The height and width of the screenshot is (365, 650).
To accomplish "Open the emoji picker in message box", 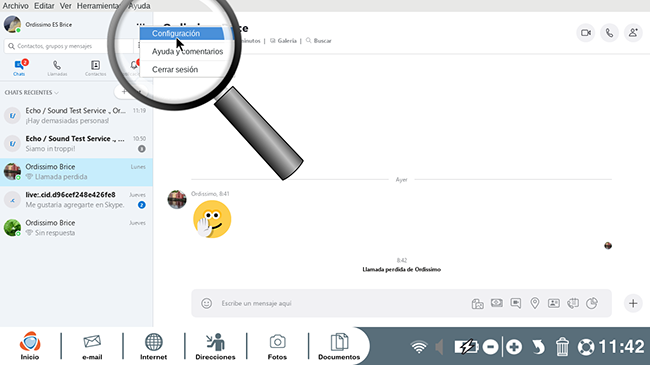I will point(206,303).
